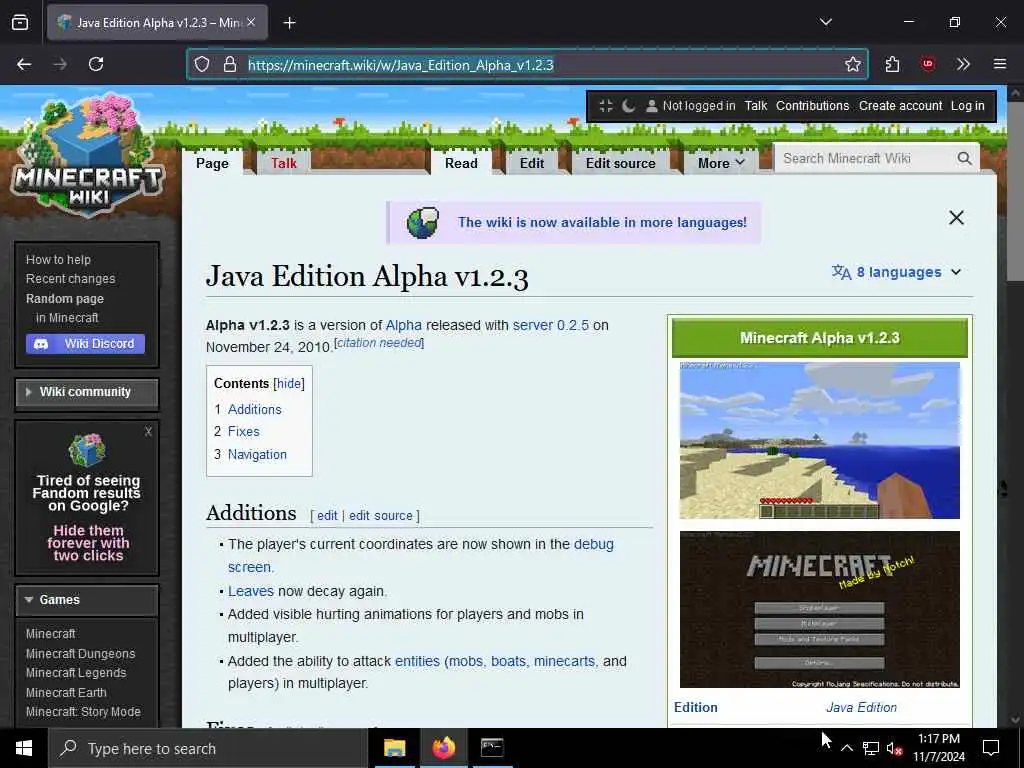Click the Not logged in user icon
1024x768 pixels.
click(651, 106)
